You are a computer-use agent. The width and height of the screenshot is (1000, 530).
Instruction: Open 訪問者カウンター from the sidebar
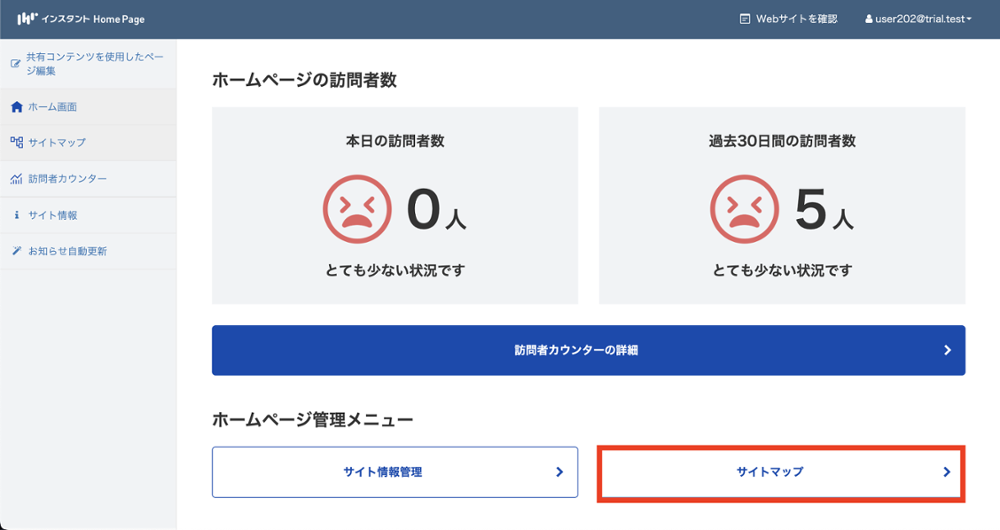(x=67, y=179)
